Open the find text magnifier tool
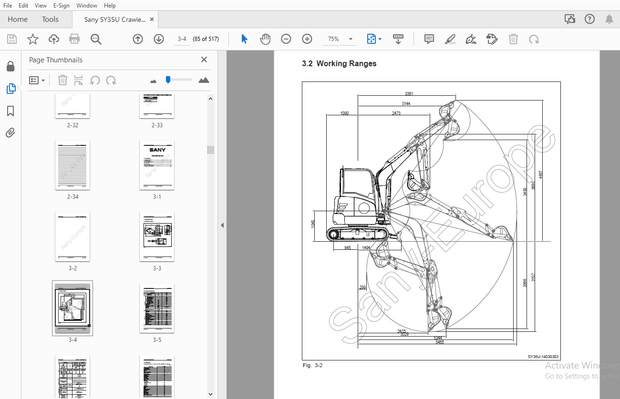 (96, 39)
